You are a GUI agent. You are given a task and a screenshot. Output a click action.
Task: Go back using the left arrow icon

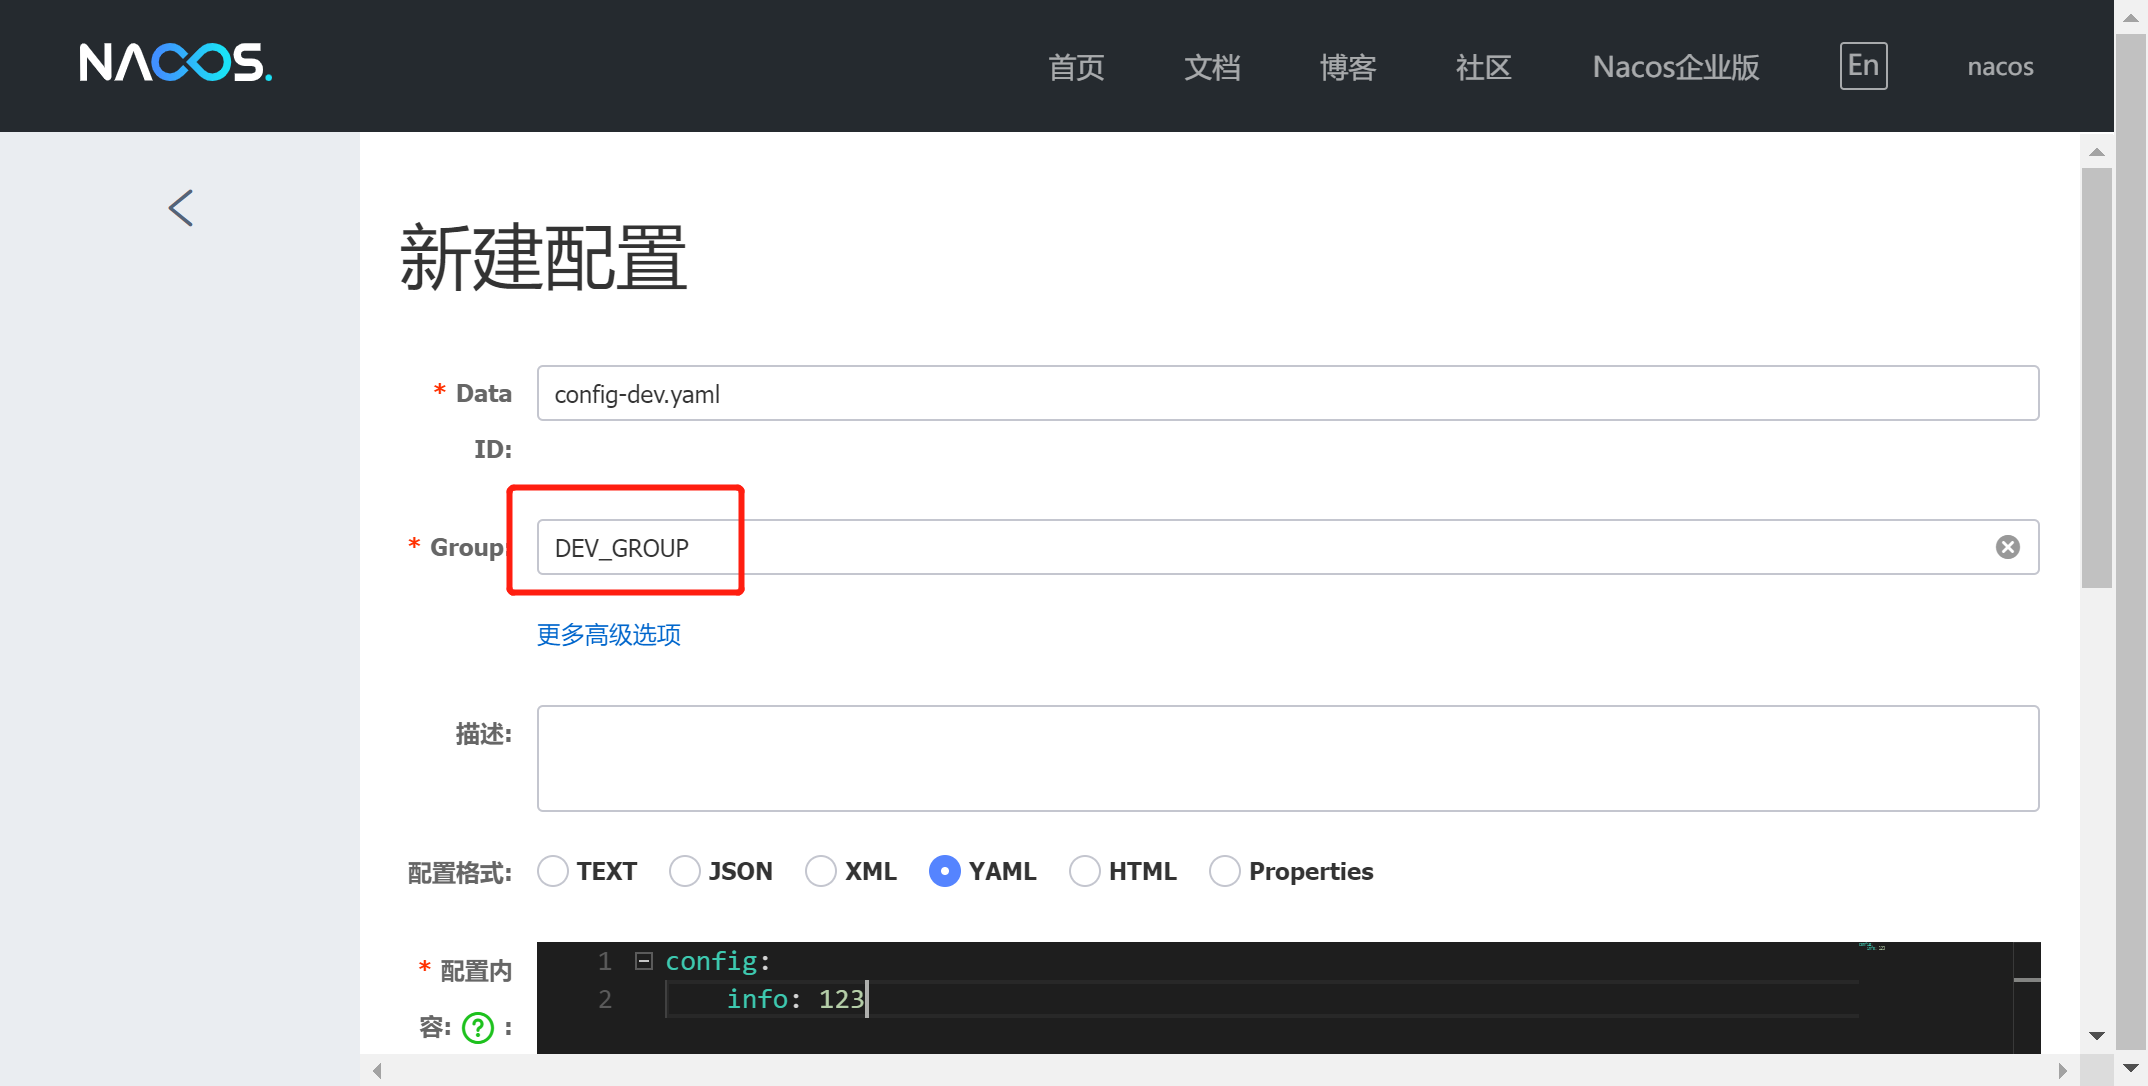coord(181,208)
